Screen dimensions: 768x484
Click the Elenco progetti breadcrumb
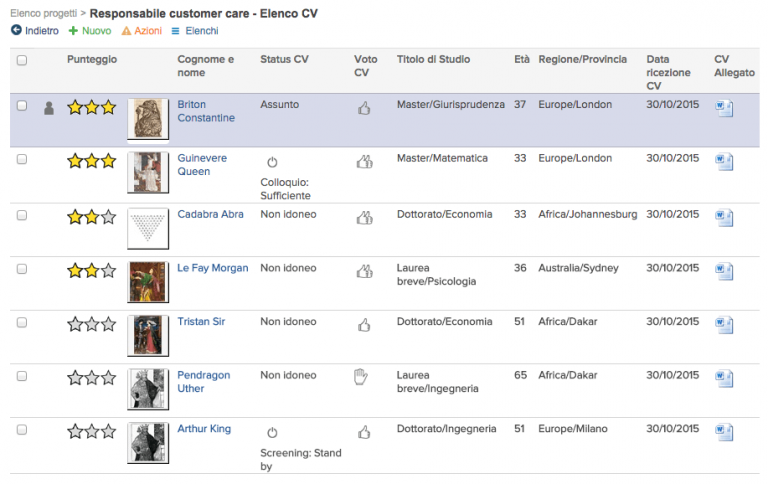click(44, 13)
